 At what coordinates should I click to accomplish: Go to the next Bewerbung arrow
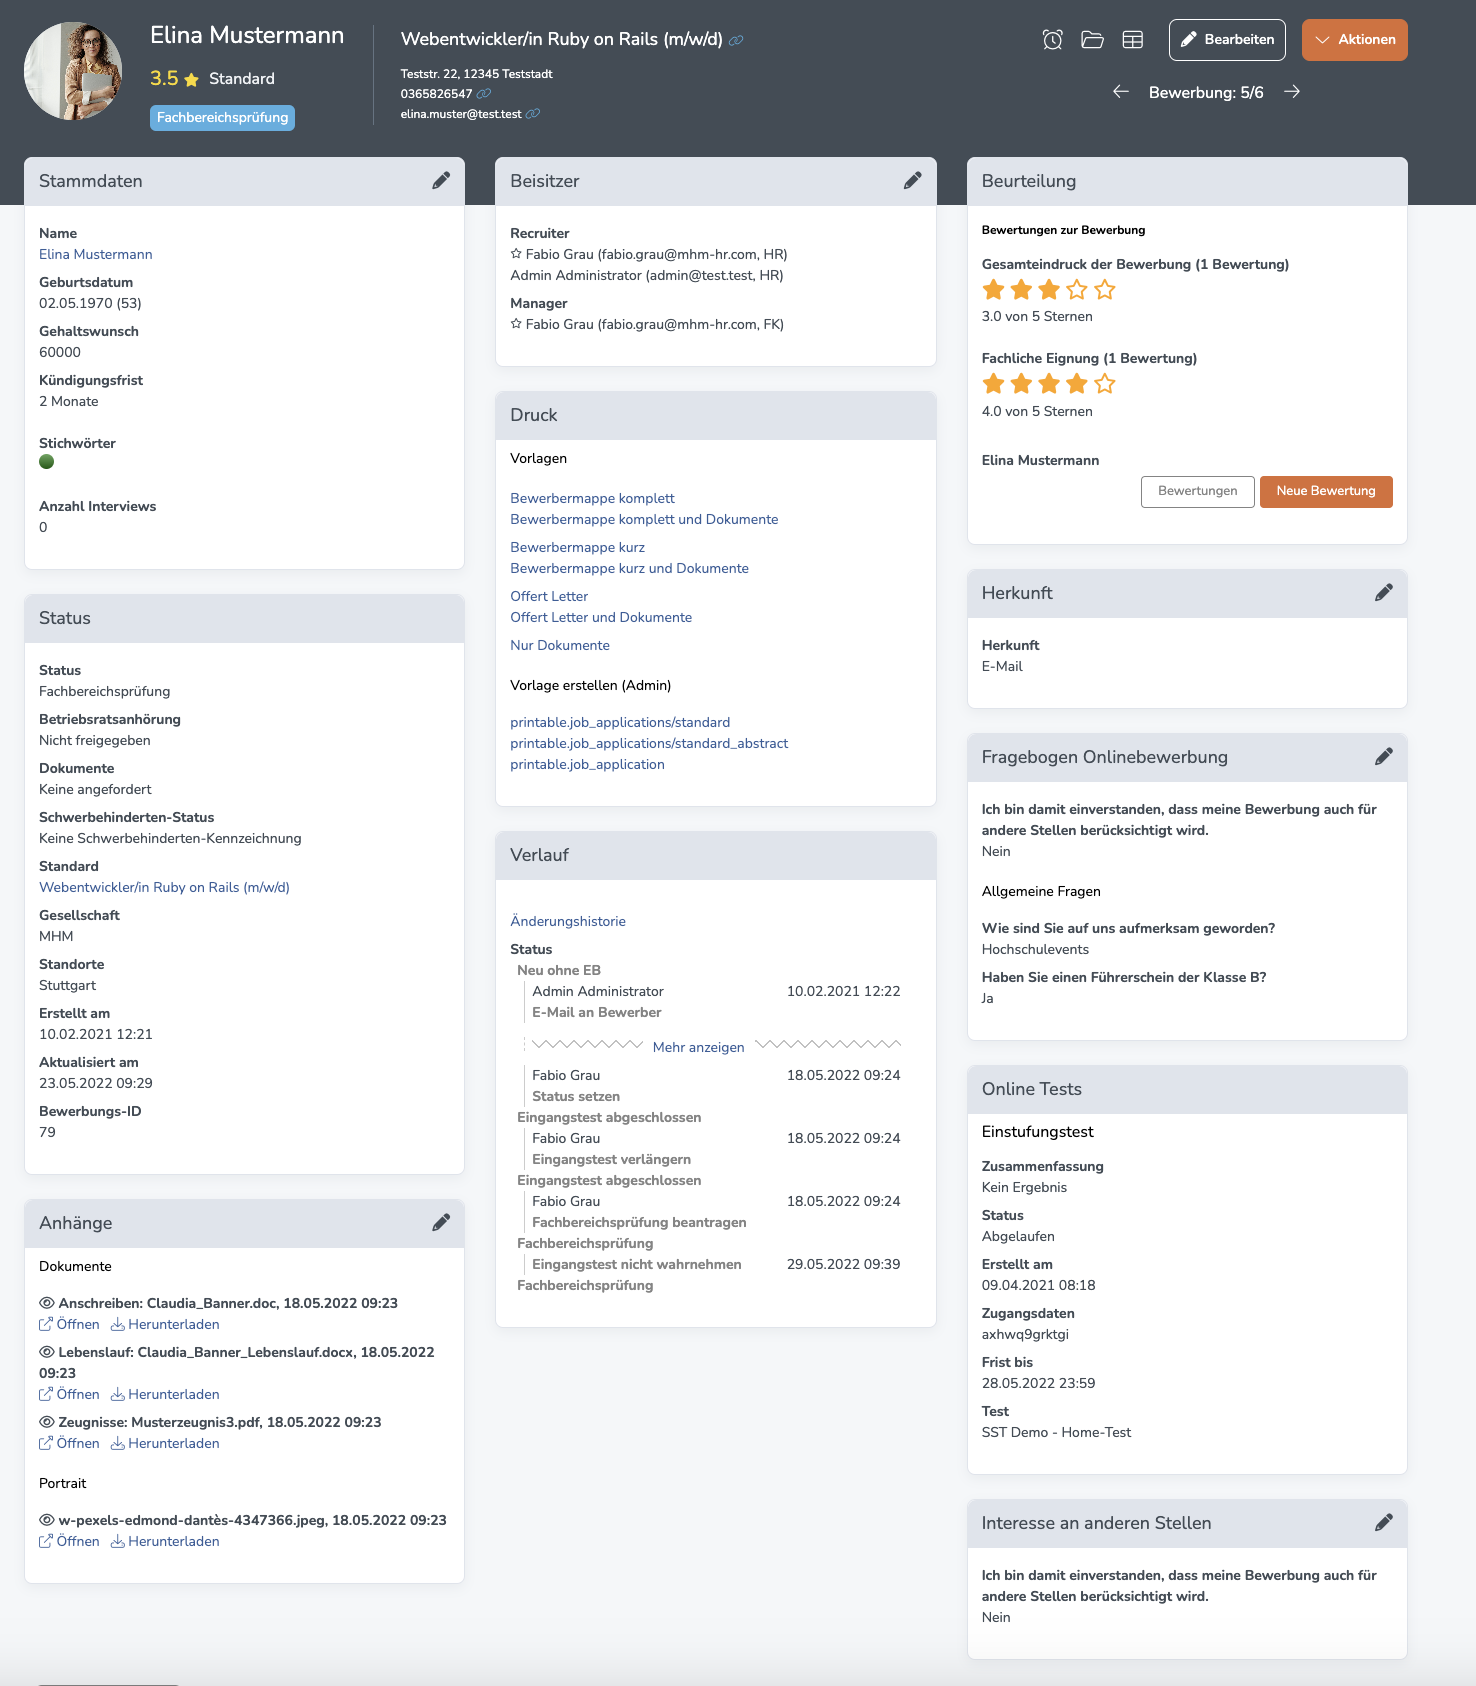[x=1292, y=92]
